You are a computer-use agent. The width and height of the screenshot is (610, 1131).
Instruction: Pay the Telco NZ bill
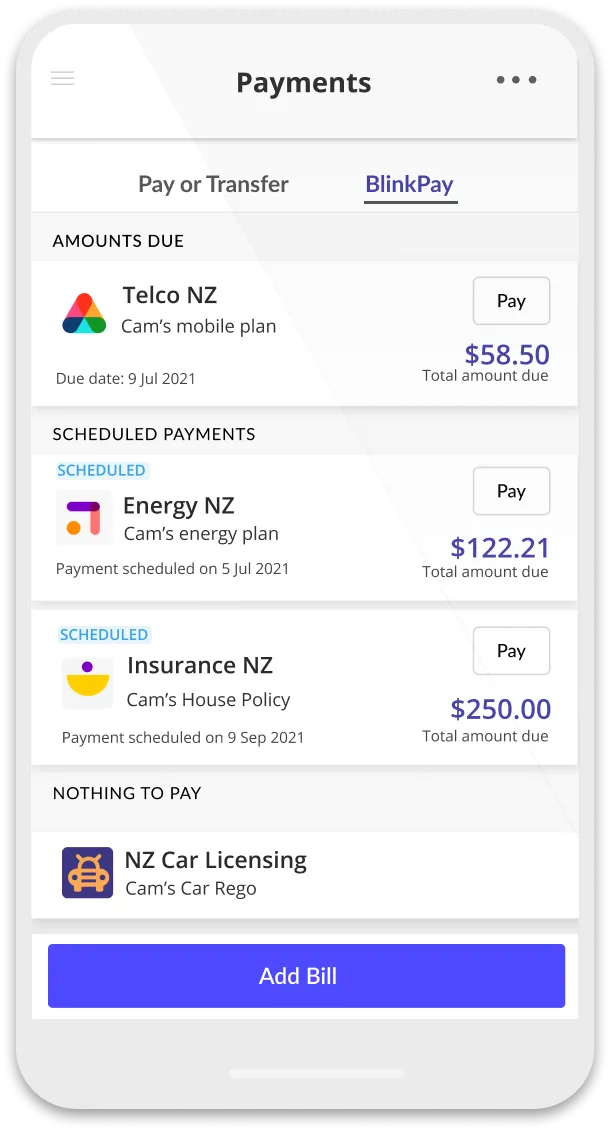[x=511, y=300]
